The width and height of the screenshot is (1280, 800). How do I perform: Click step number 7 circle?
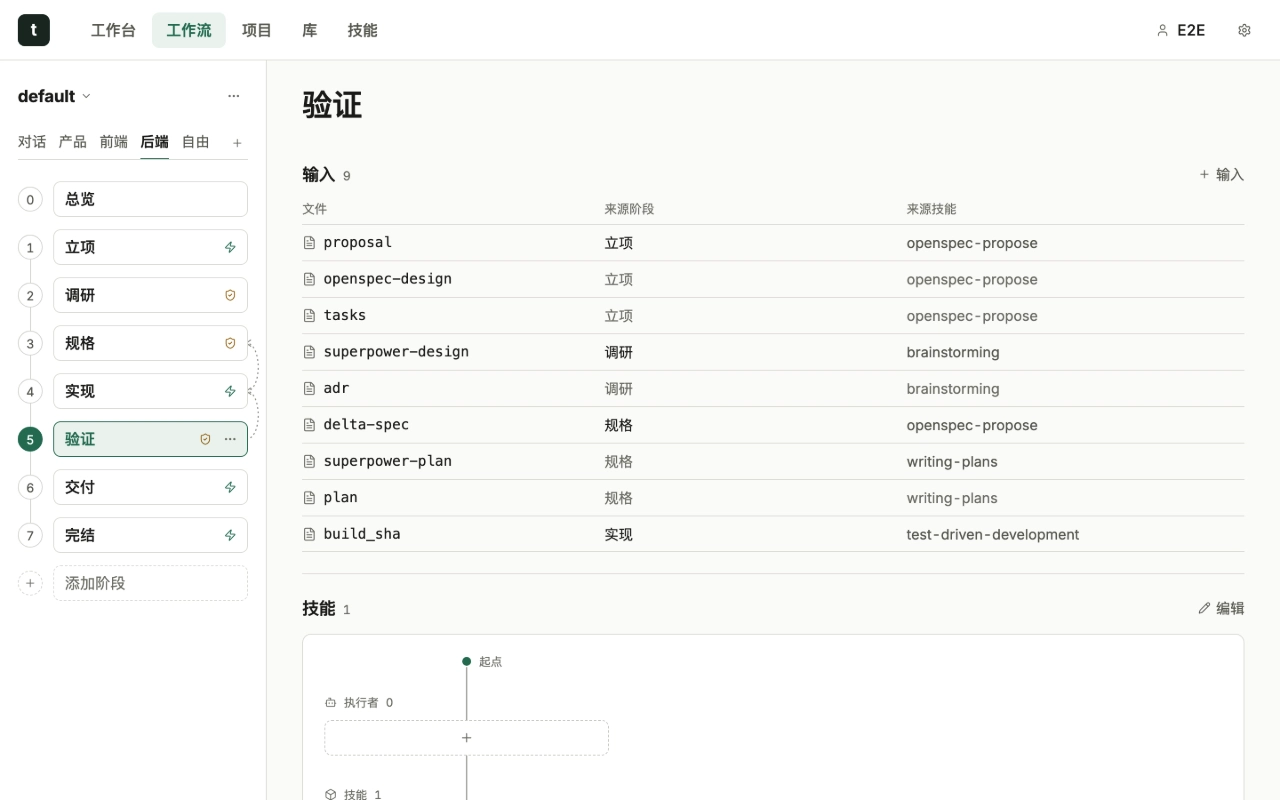tap(30, 535)
